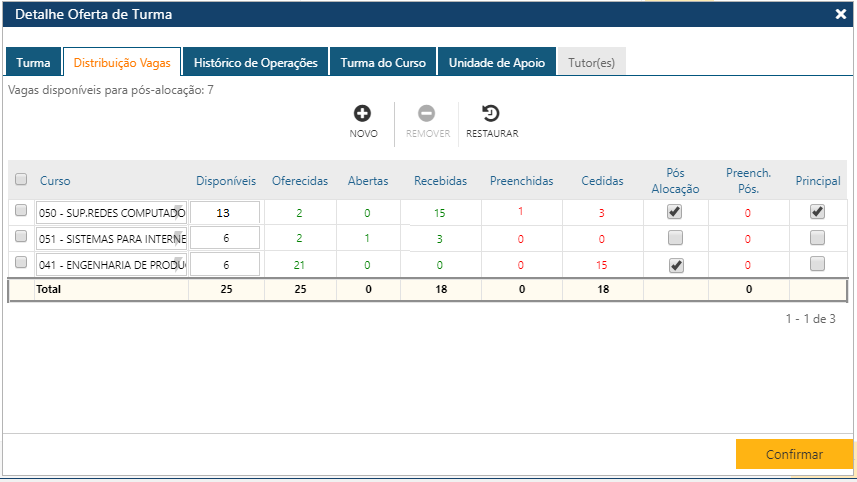857x482 pixels.
Task: Close the Detalhe Oferta de Turma dialog
Action: pos(840,14)
